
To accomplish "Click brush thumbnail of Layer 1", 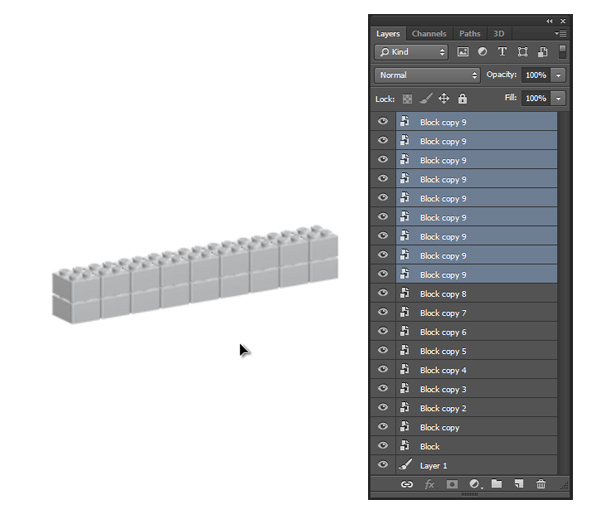I will tap(405, 465).
